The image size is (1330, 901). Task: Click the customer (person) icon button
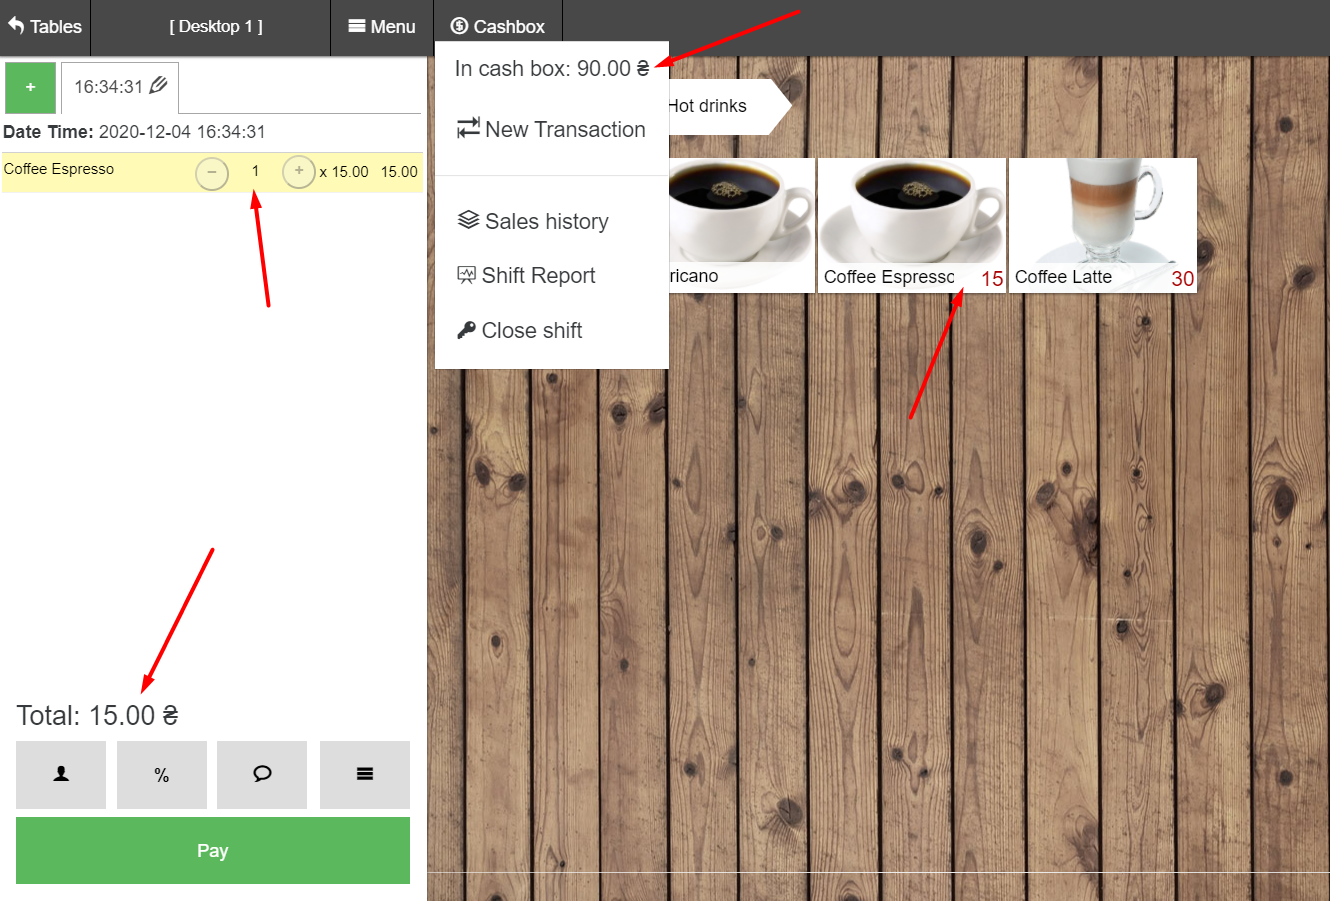tap(61, 774)
